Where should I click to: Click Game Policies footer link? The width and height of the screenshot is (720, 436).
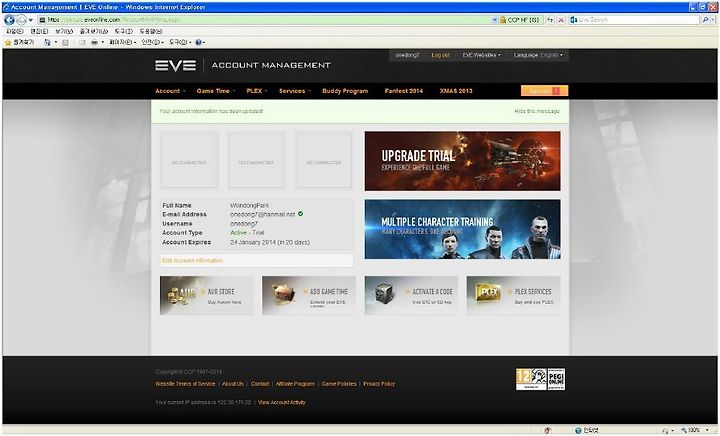pos(339,384)
